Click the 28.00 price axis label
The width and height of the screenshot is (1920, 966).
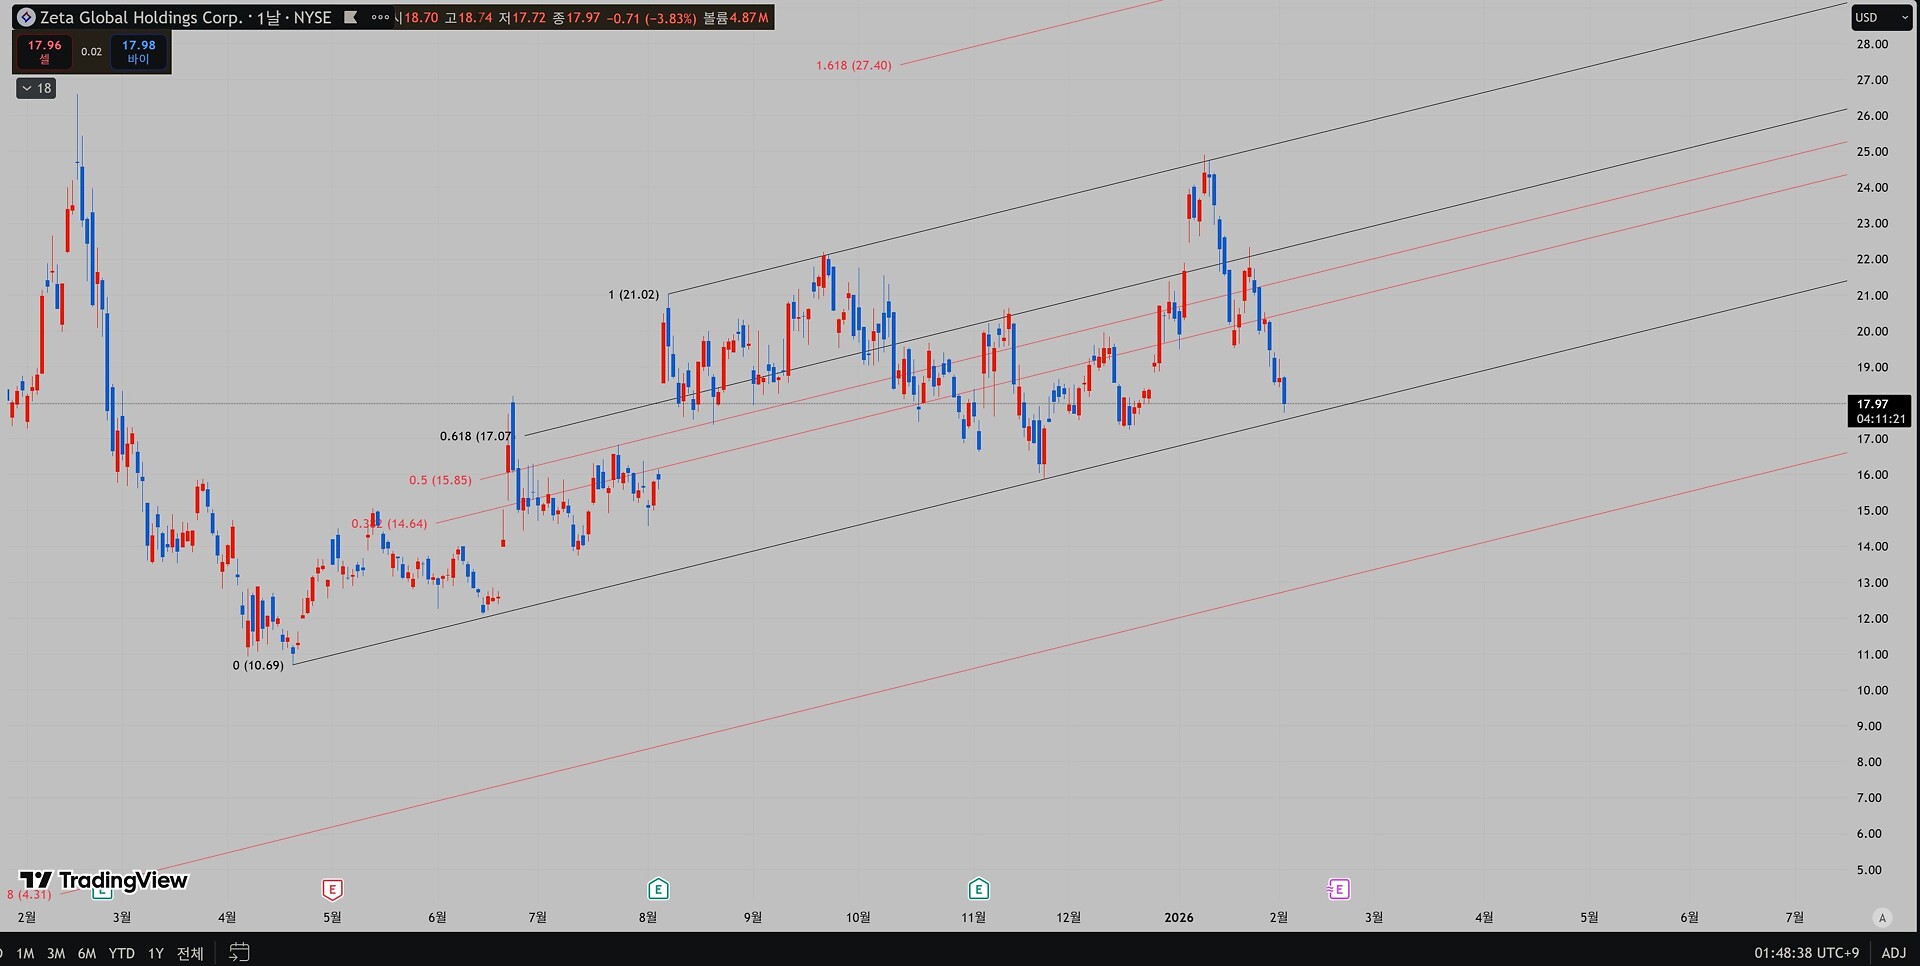1872,44
